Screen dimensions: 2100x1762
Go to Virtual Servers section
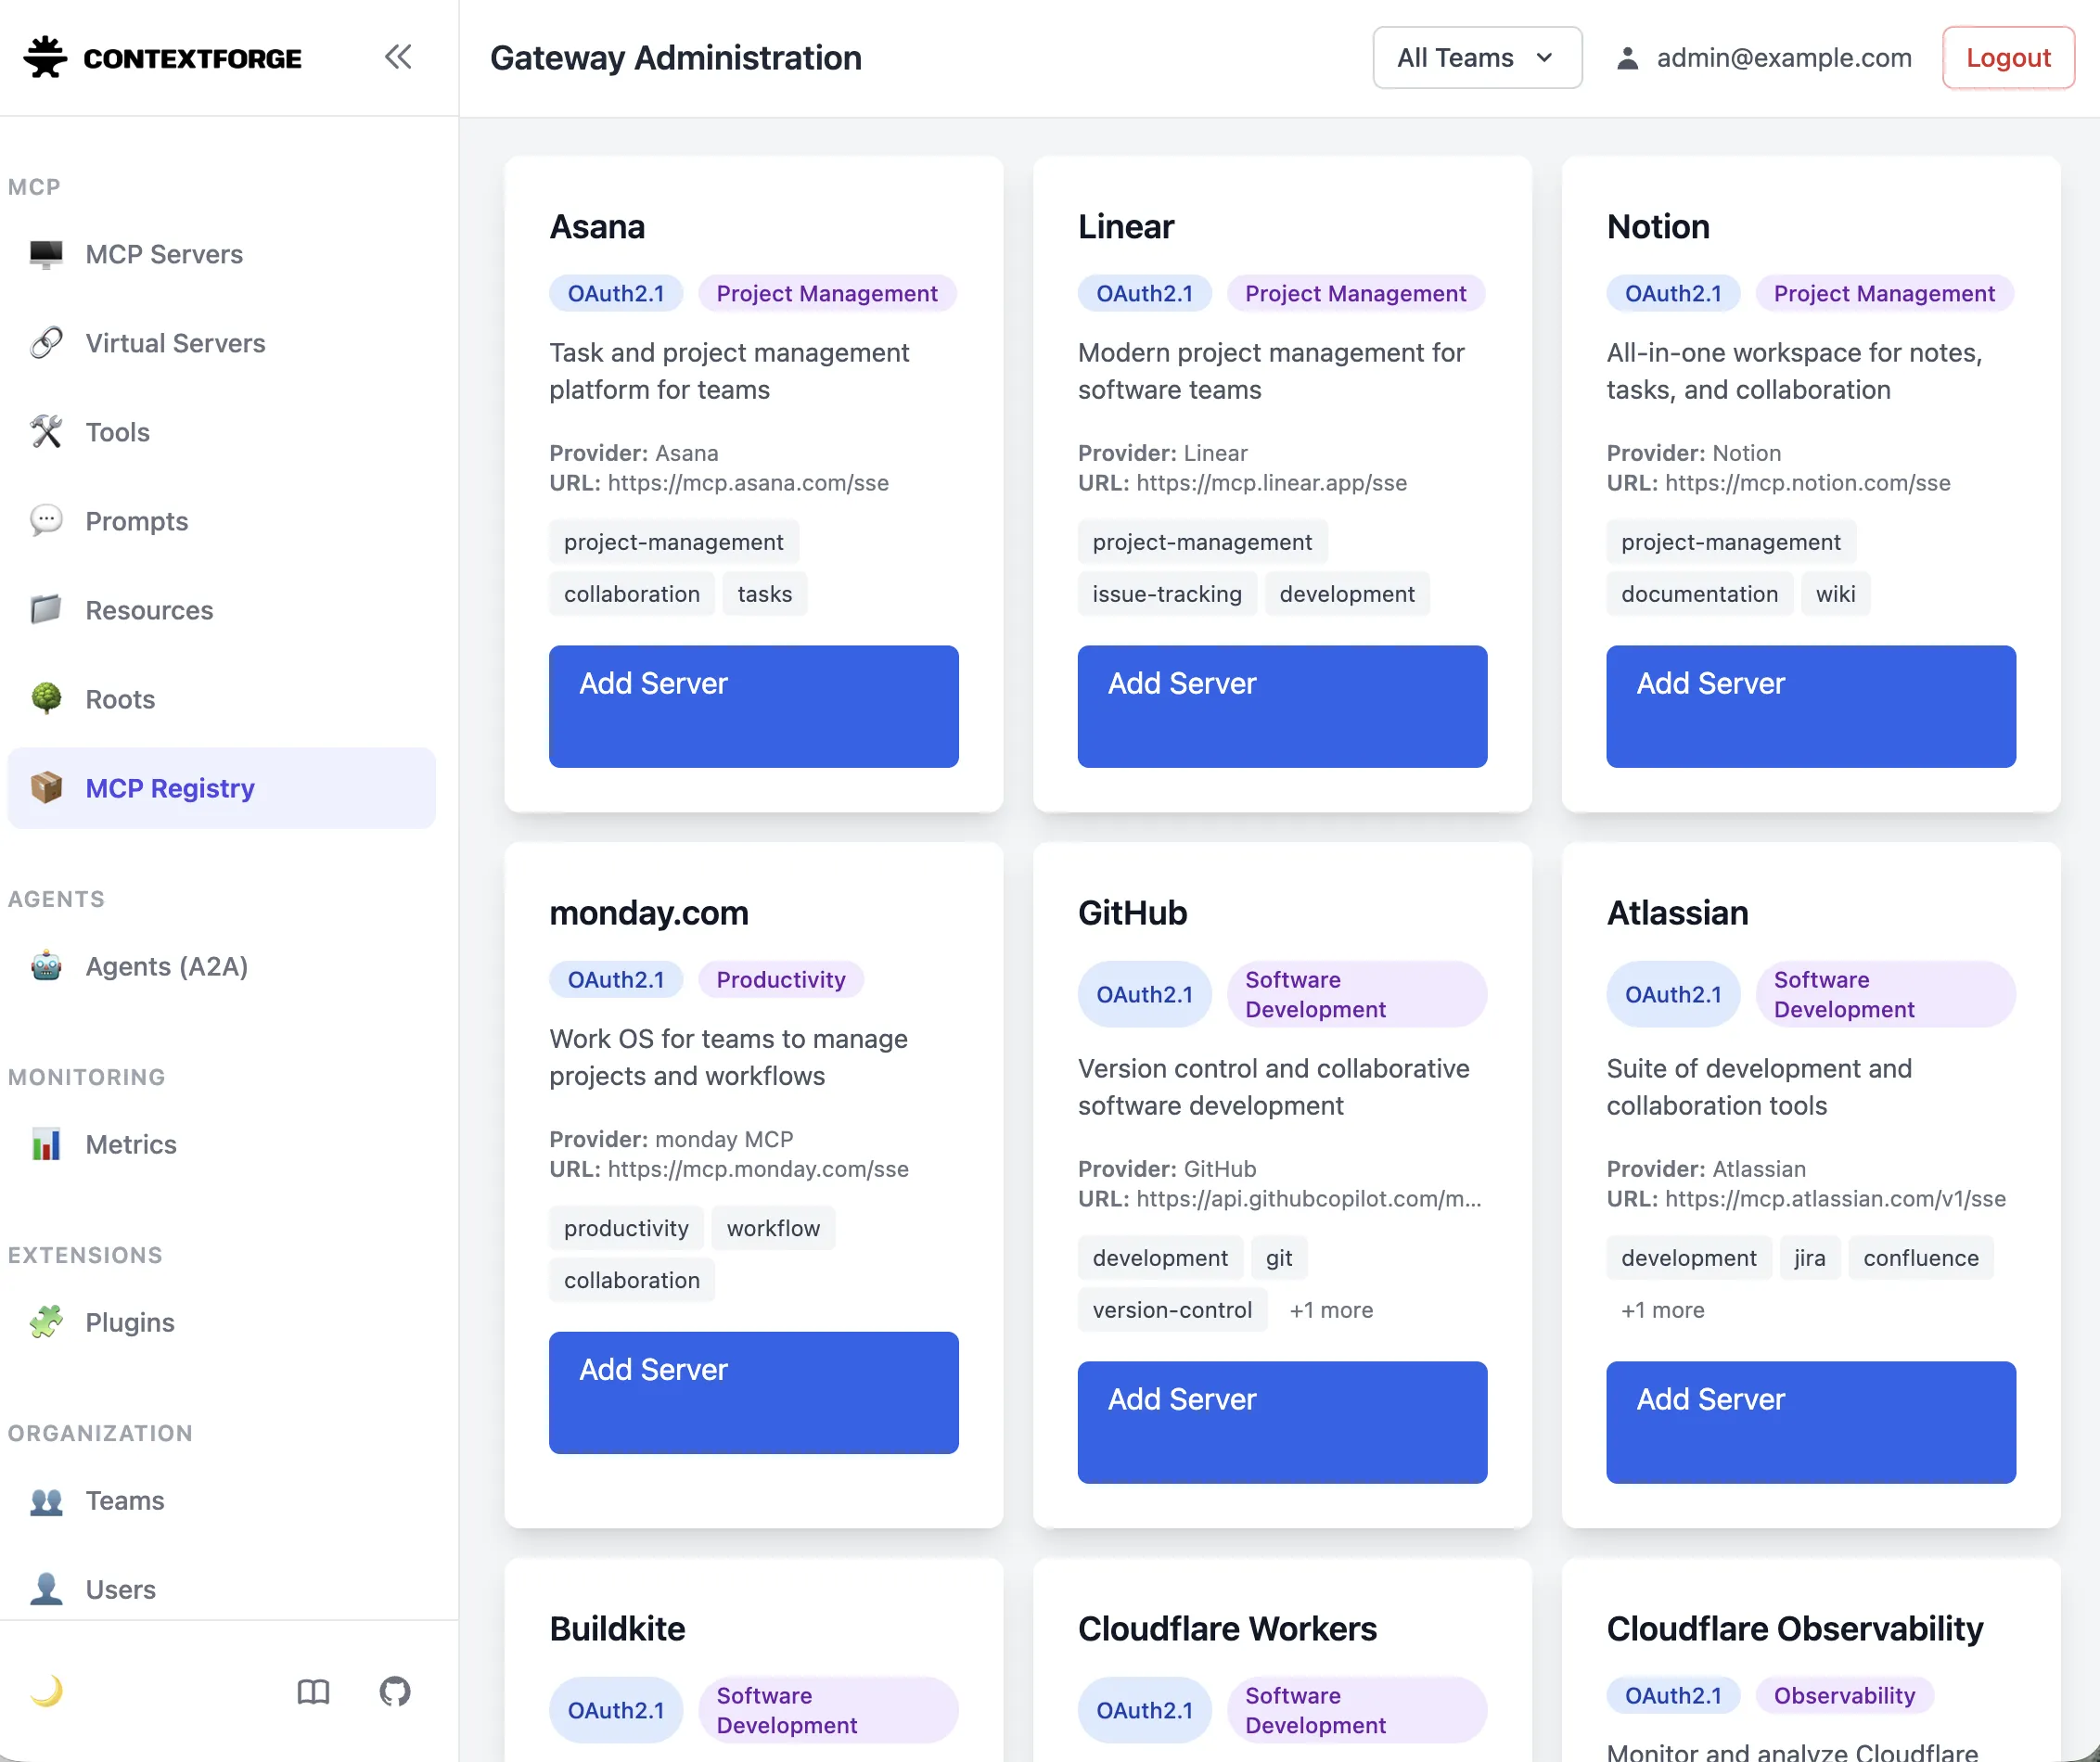(175, 343)
